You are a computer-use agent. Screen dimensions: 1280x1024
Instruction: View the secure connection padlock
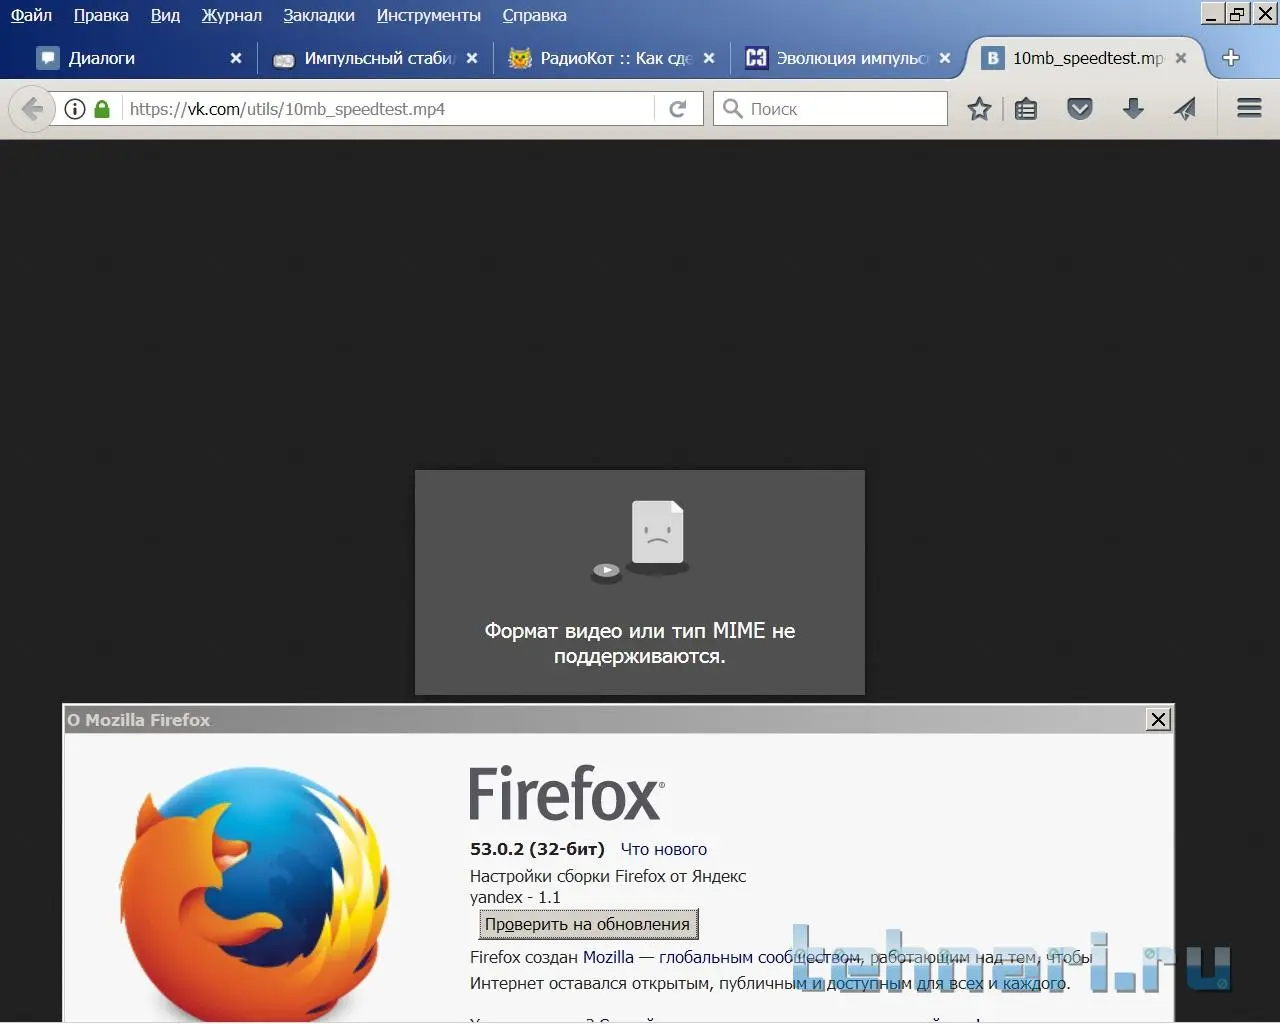tap(101, 109)
